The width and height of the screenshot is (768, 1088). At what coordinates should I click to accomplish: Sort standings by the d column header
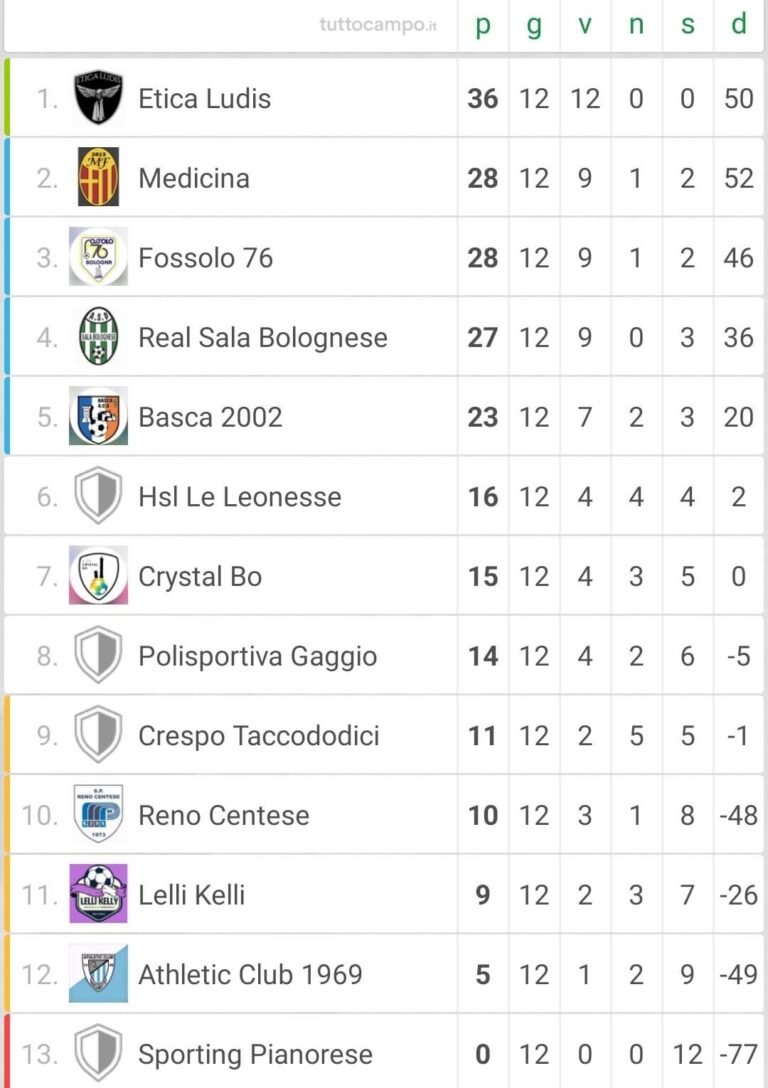739,24
